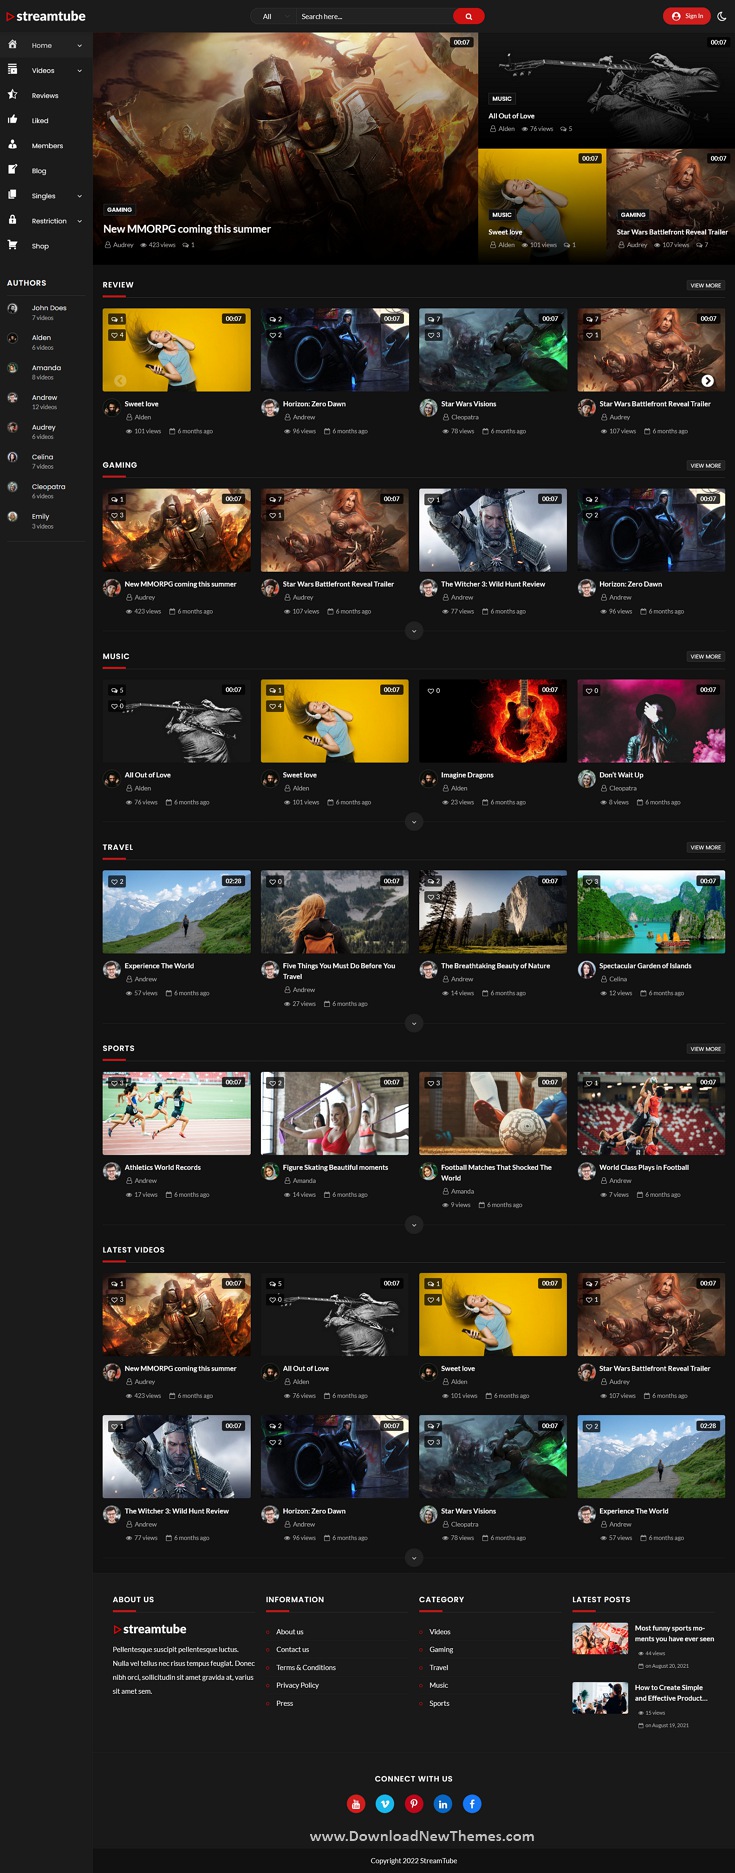Open Most funny sports moments post thumbnail

[x=600, y=1638]
